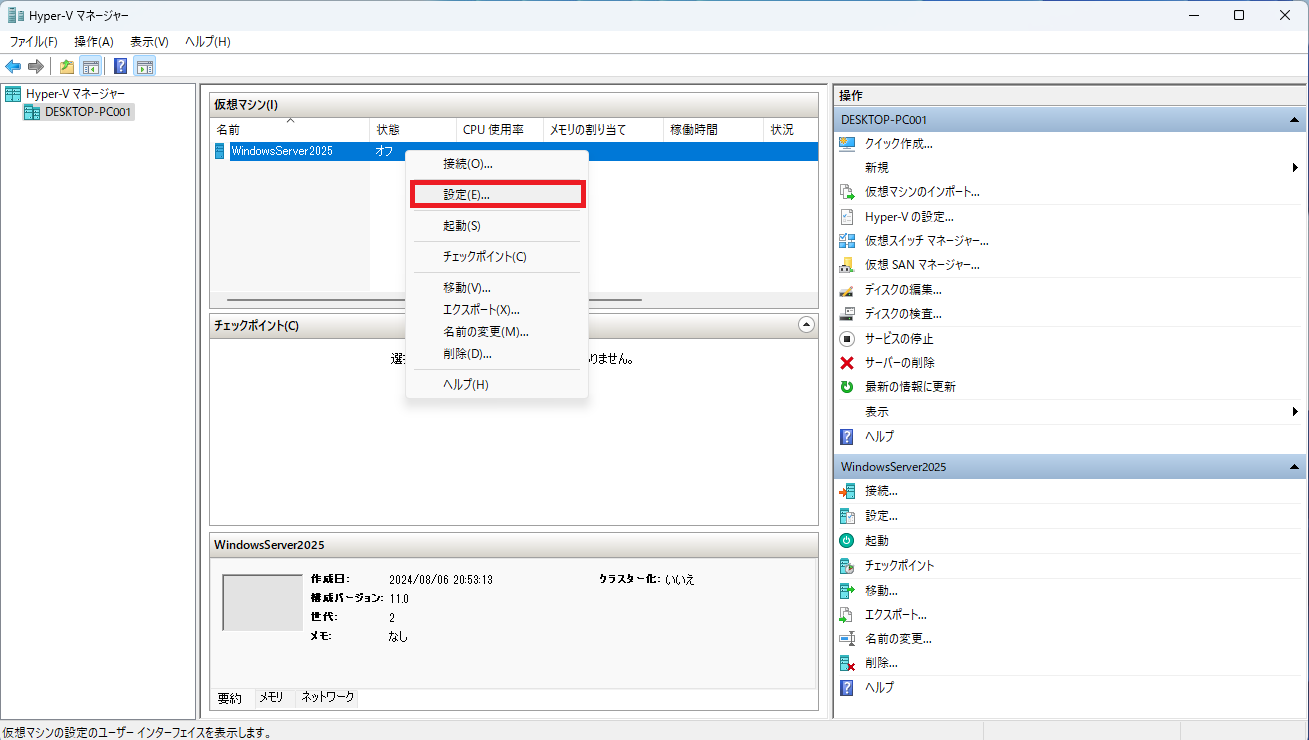This screenshot has height=740, width=1309.
Task: Toggle the console tree toolbar icon
Action: [90, 67]
